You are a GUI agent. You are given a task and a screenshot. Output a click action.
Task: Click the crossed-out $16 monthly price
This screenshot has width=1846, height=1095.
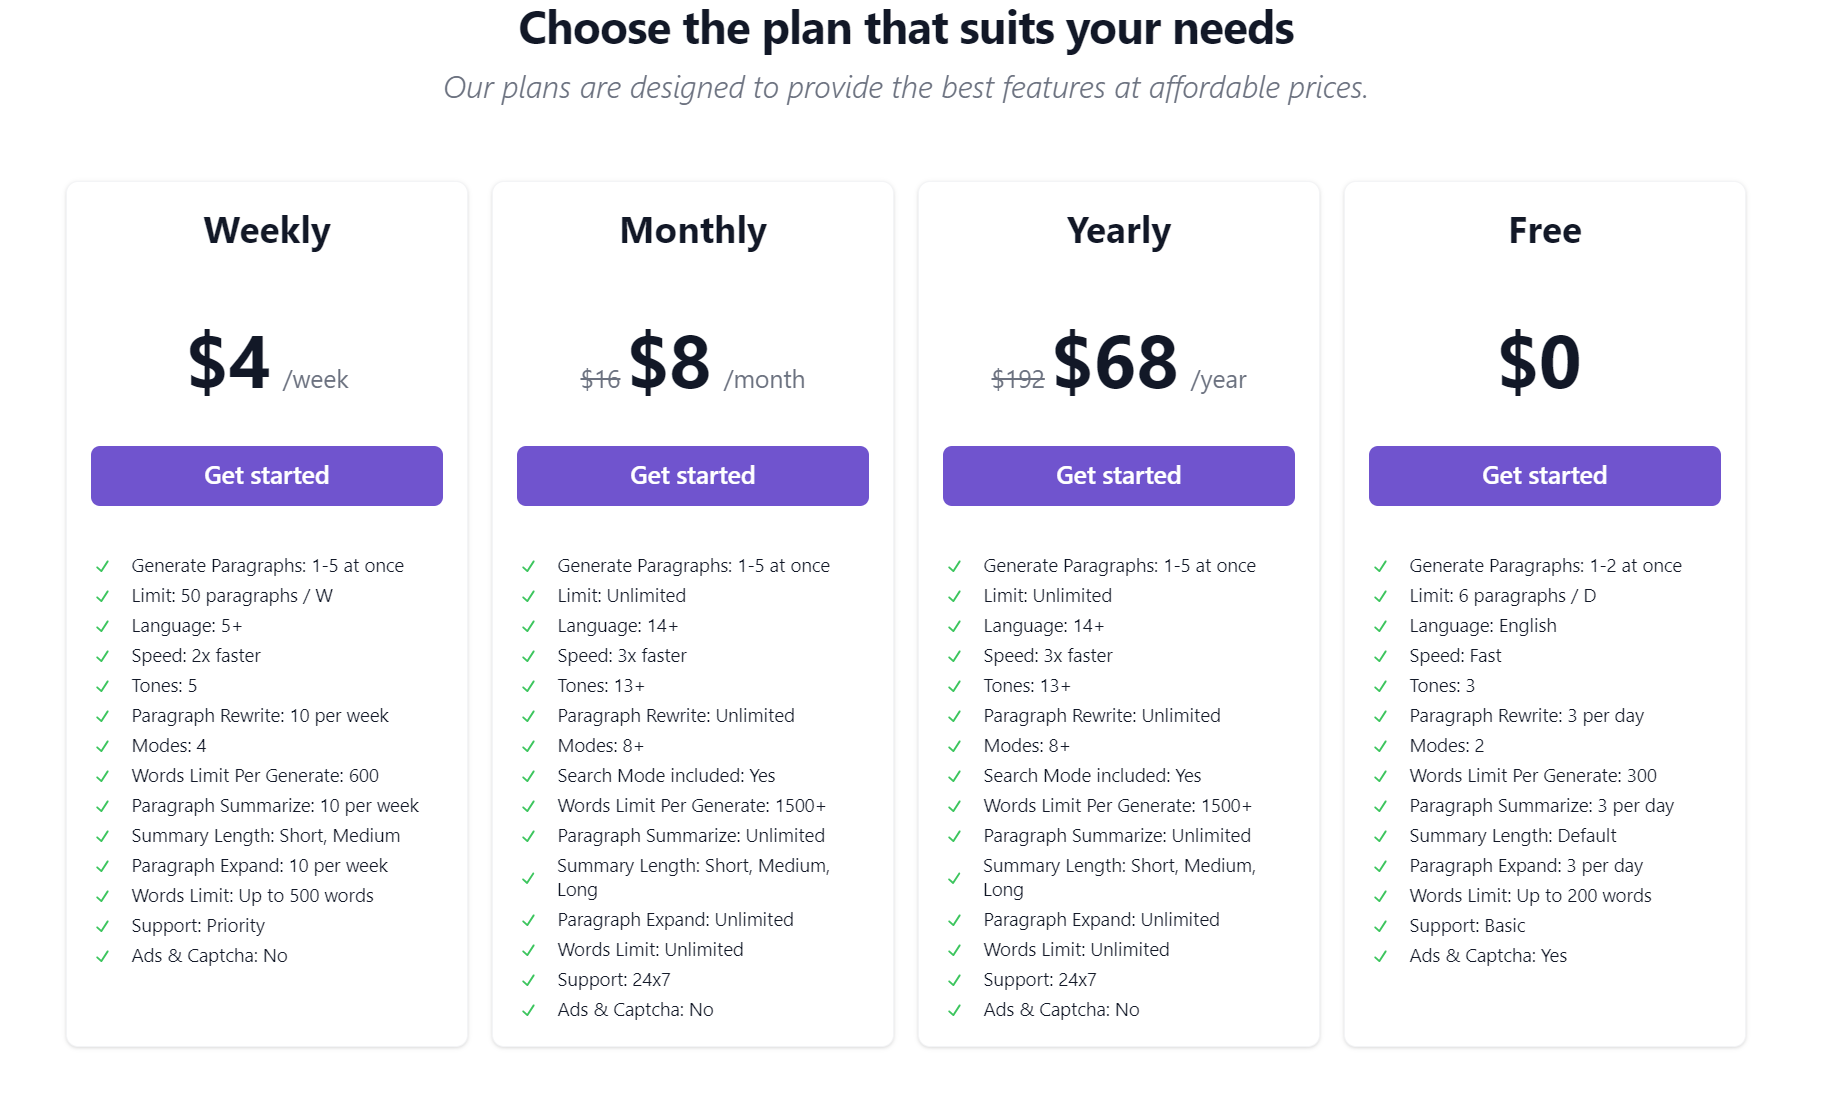pyautogui.click(x=600, y=380)
